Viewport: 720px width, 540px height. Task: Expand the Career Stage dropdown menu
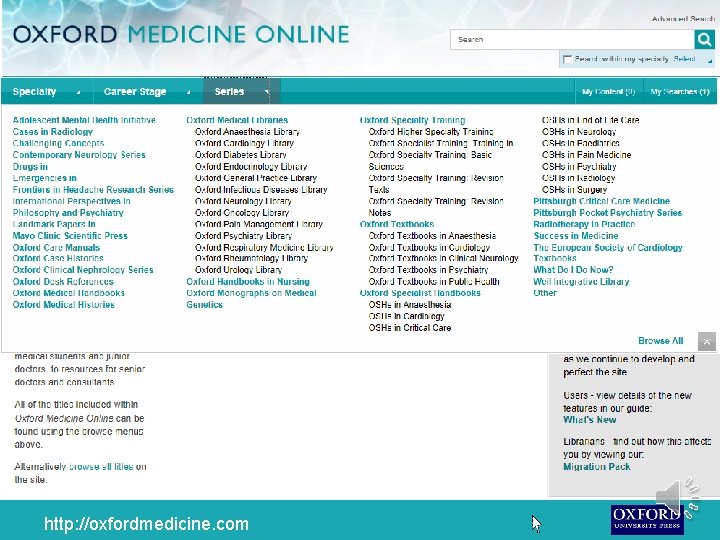click(148, 92)
